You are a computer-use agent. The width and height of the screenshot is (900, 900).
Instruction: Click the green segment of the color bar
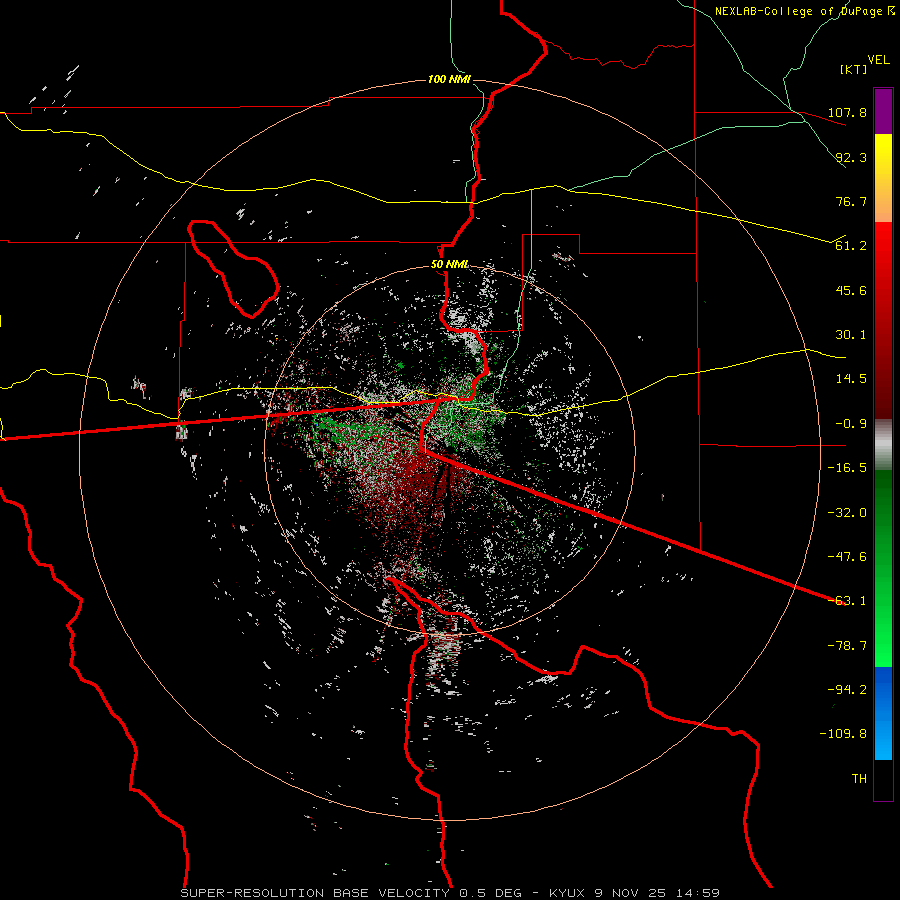pos(883,568)
